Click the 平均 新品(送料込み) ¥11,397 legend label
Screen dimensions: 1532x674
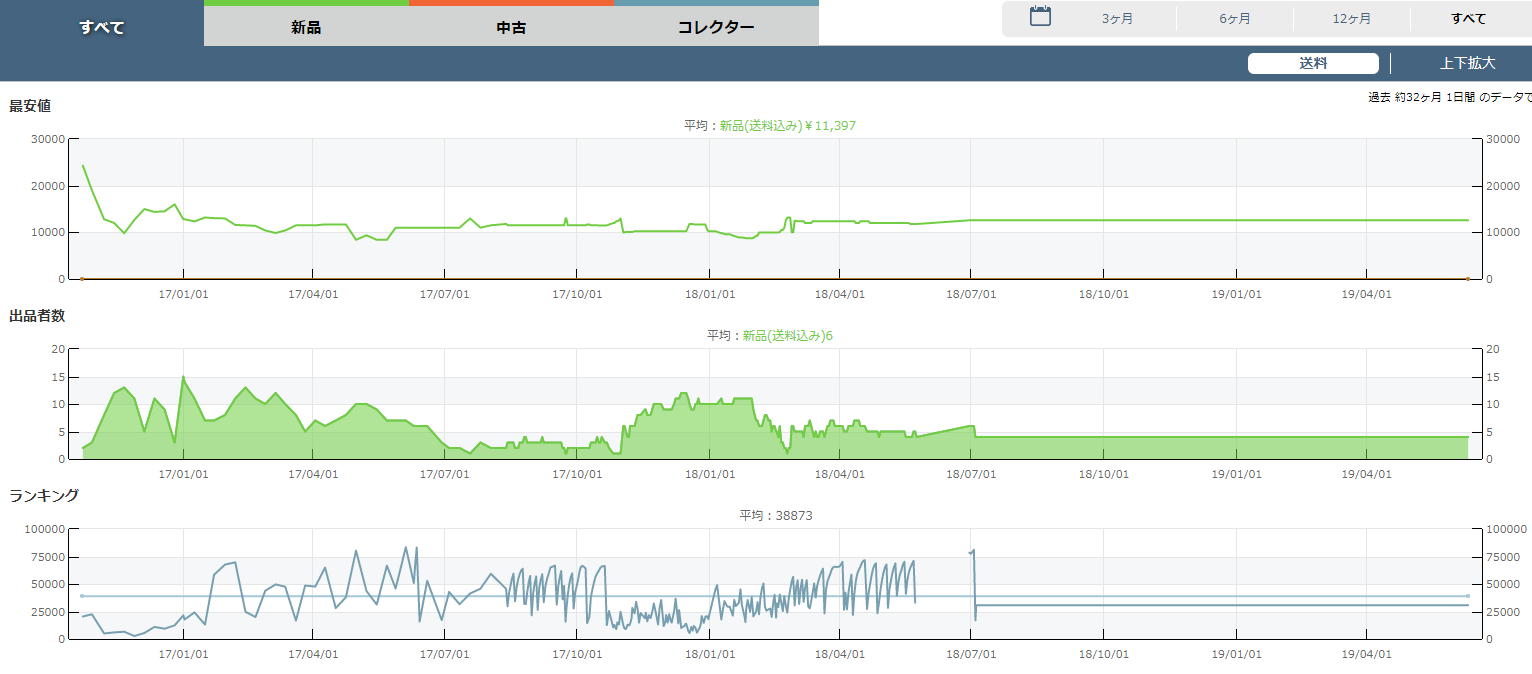click(x=769, y=126)
